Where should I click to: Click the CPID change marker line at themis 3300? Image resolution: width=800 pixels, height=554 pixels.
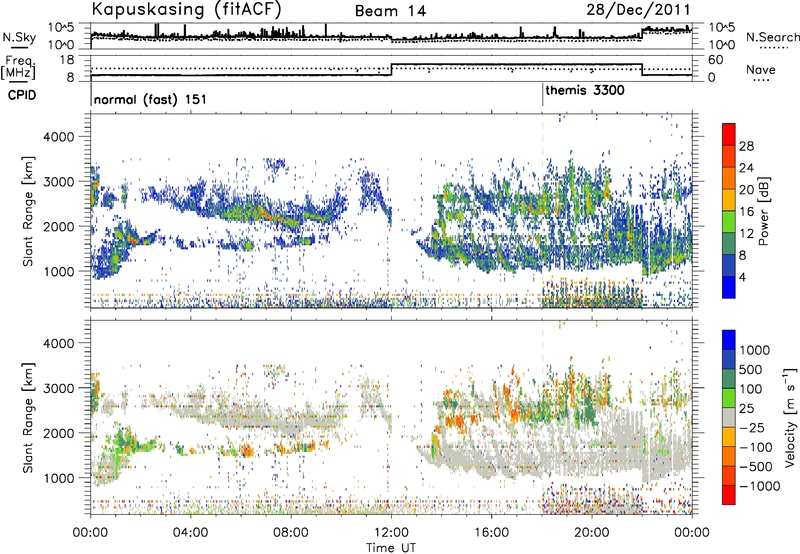542,95
